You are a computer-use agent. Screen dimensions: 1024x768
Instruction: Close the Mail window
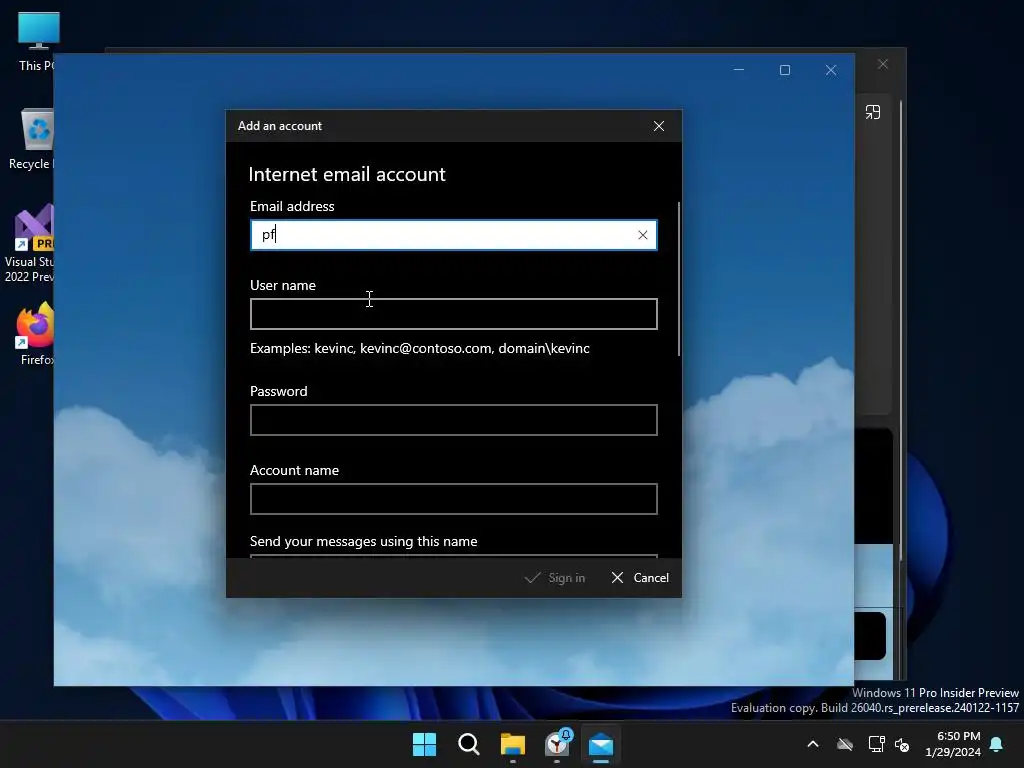point(831,70)
